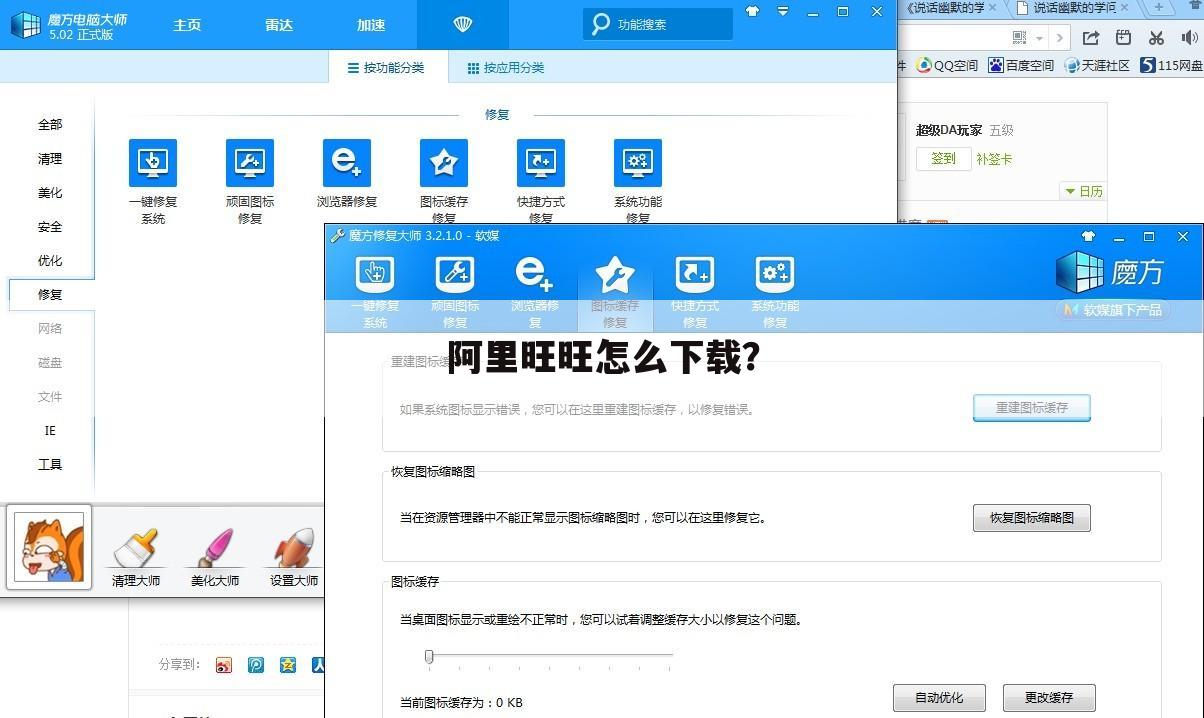Open the 天涯社区 bookmark
The image size is (1204, 718).
coord(1097,65)
